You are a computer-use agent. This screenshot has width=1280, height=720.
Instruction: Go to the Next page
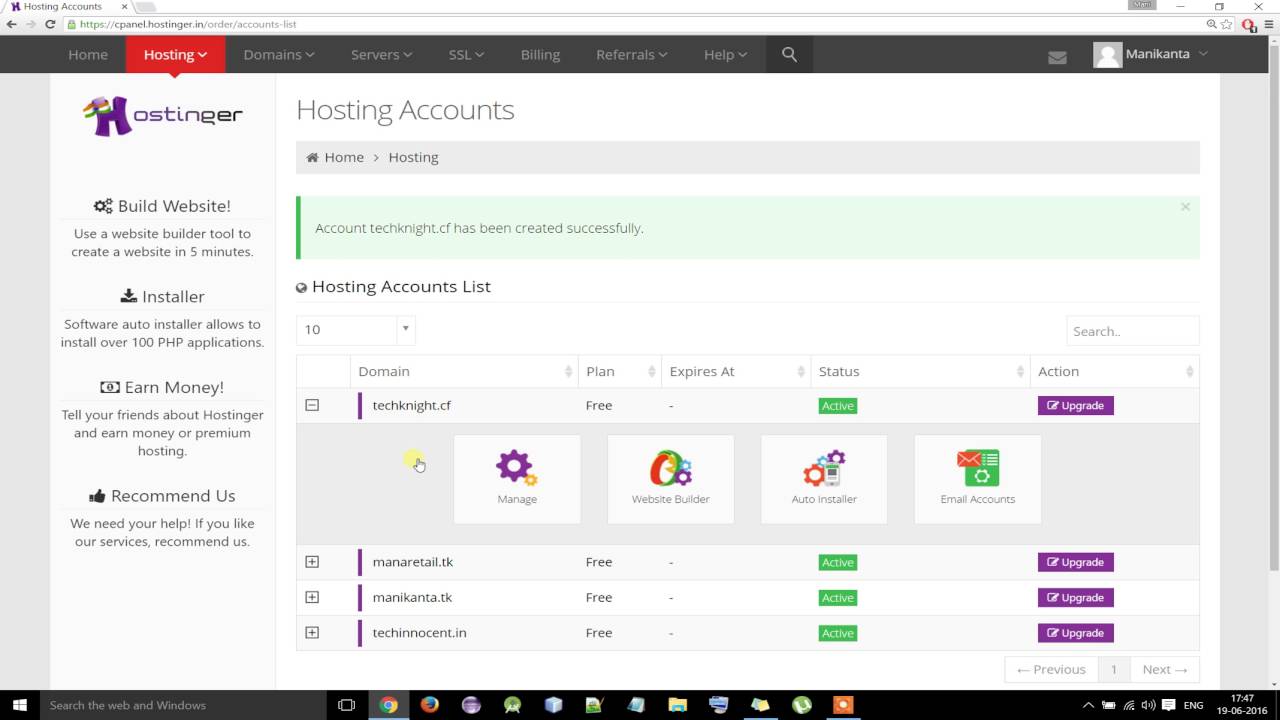(1164, 669)
